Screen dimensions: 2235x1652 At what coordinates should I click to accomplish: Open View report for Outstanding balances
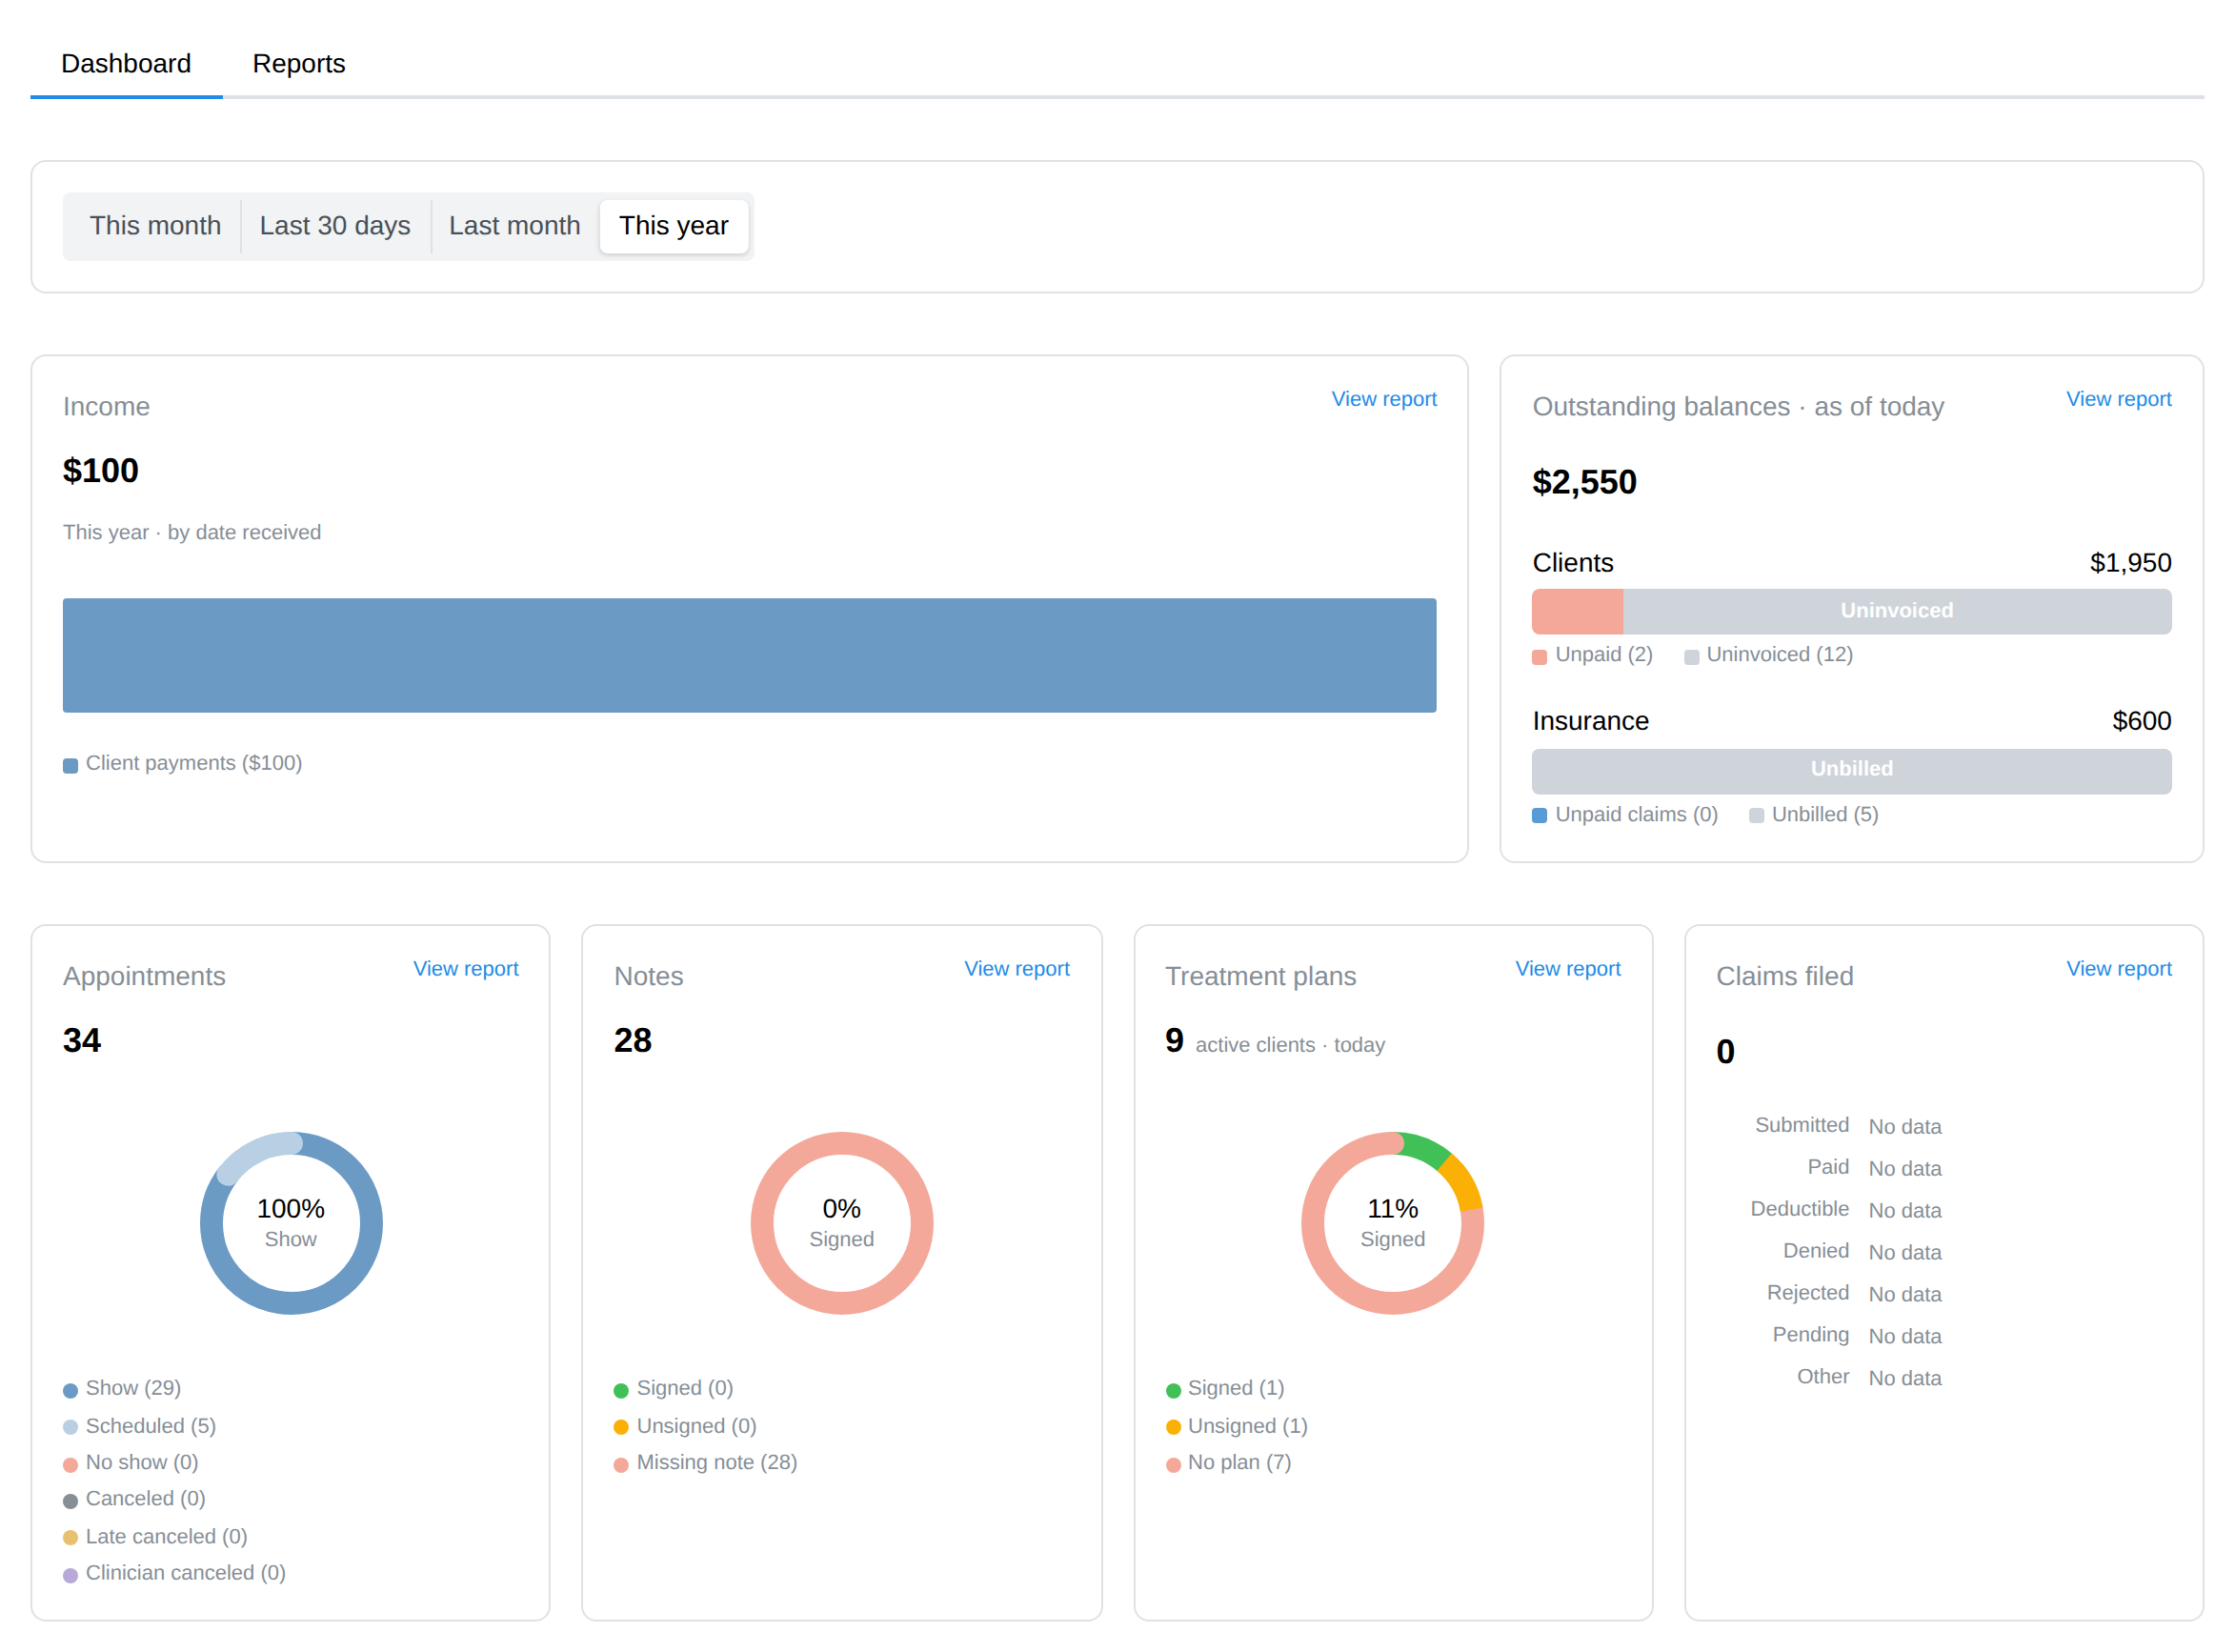2118,399
